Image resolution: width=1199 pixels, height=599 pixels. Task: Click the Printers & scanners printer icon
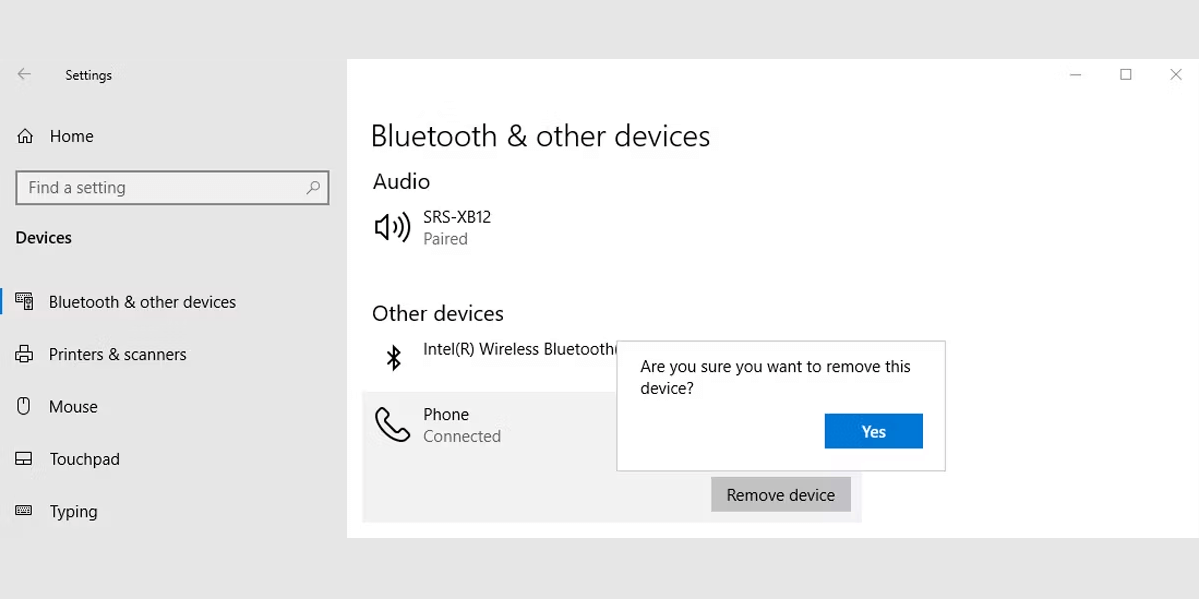click(x=24, y=354)
